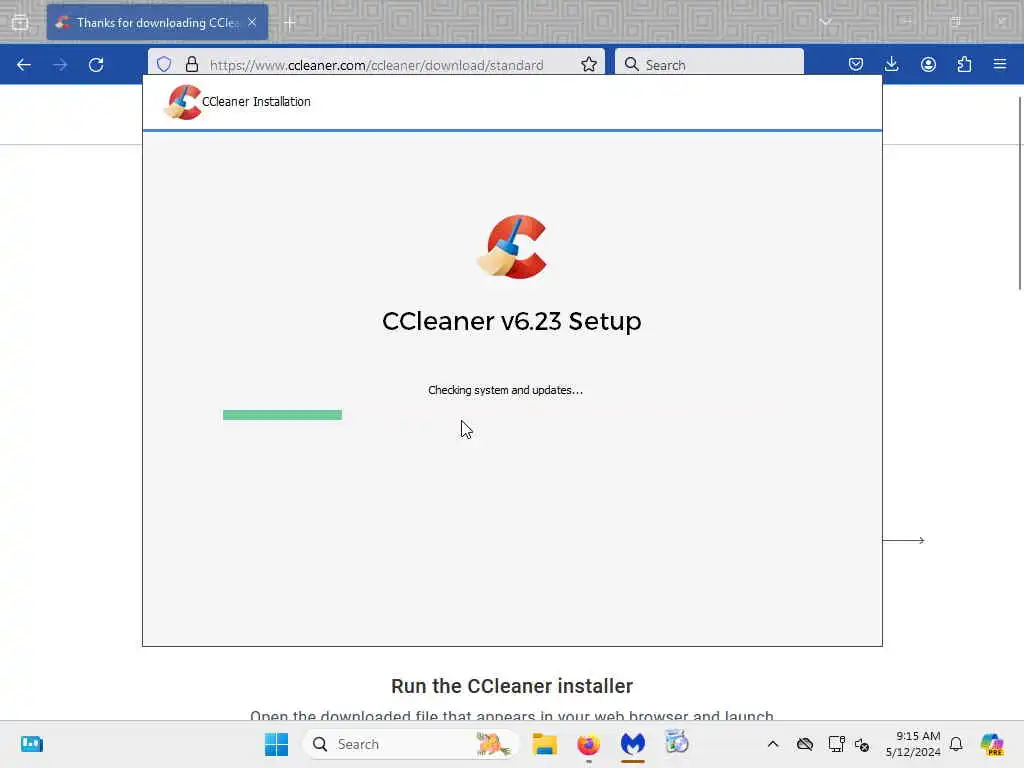Viewport: 1024px width, 768px height.
Task: Open File Explorer from the taskbar
Action: [545, 744]
